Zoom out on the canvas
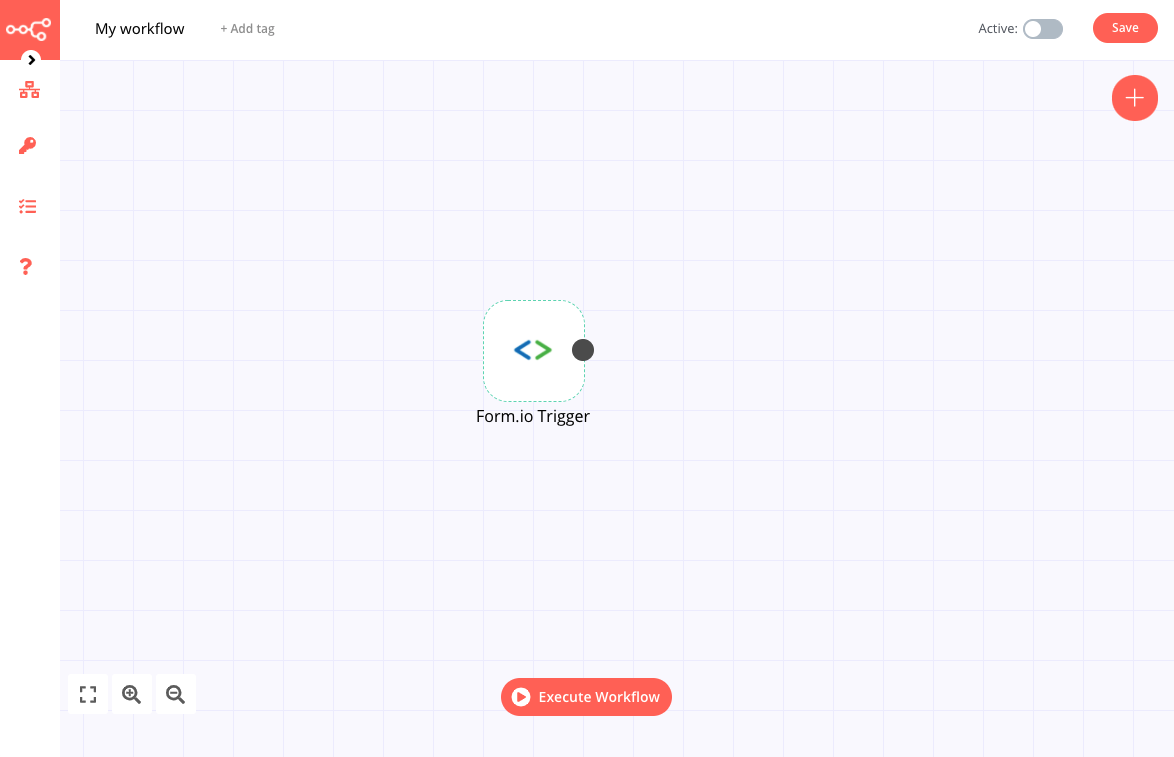This screenshot has height=757, width=1174. tap(175, 693)
